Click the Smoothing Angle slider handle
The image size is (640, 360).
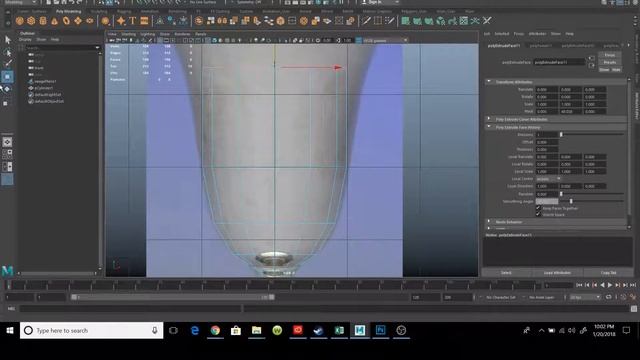tap(571, 201)
